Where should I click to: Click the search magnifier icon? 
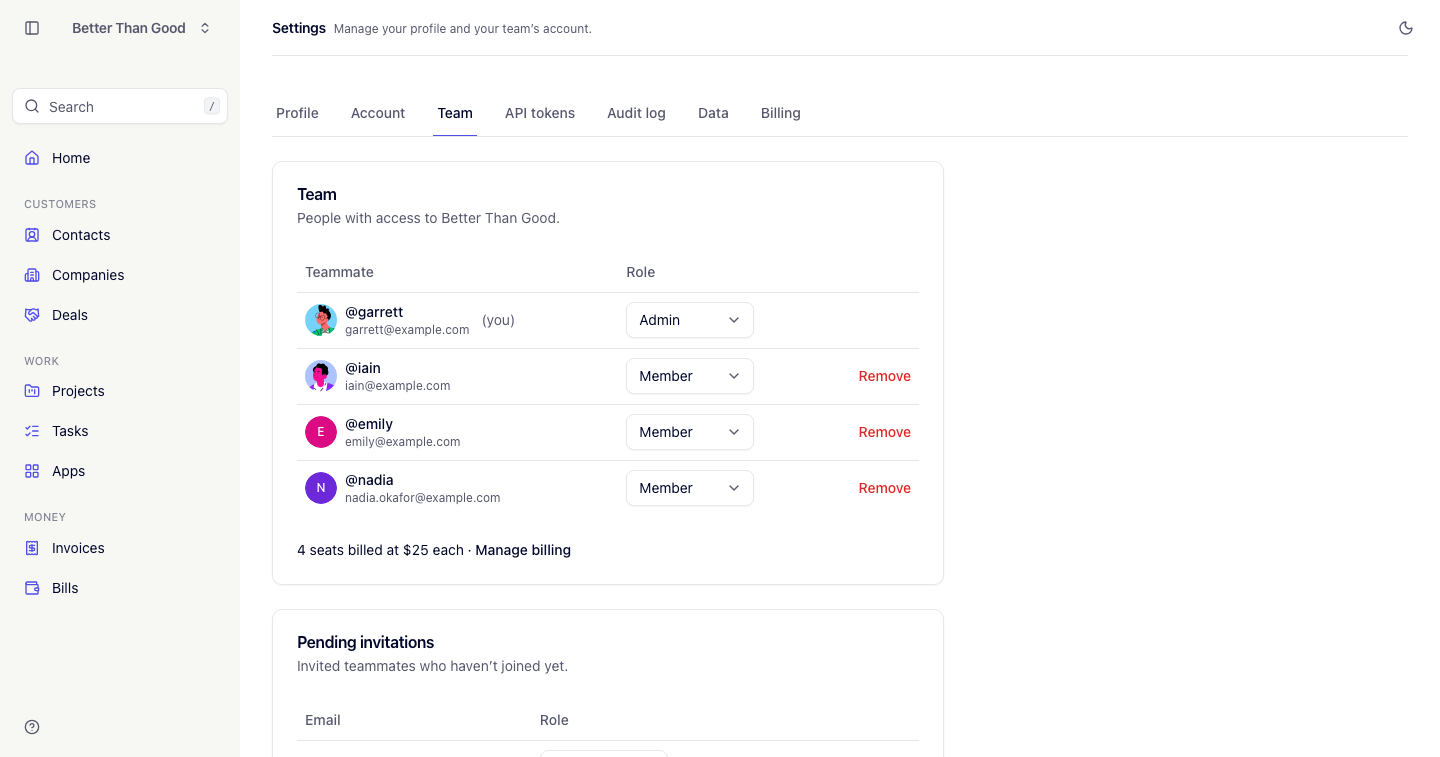32,106
